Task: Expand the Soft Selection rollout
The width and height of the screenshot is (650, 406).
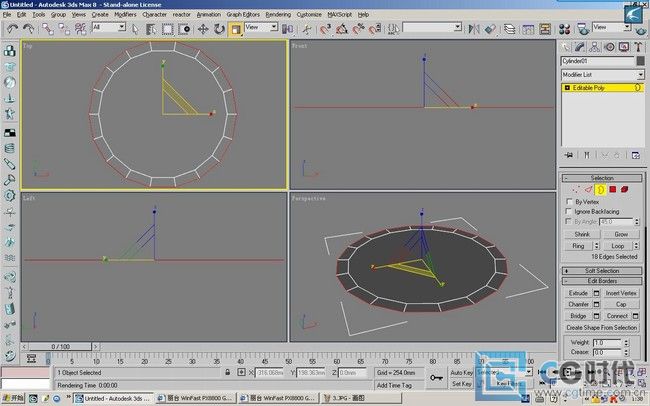Action: tap(602, 271)
